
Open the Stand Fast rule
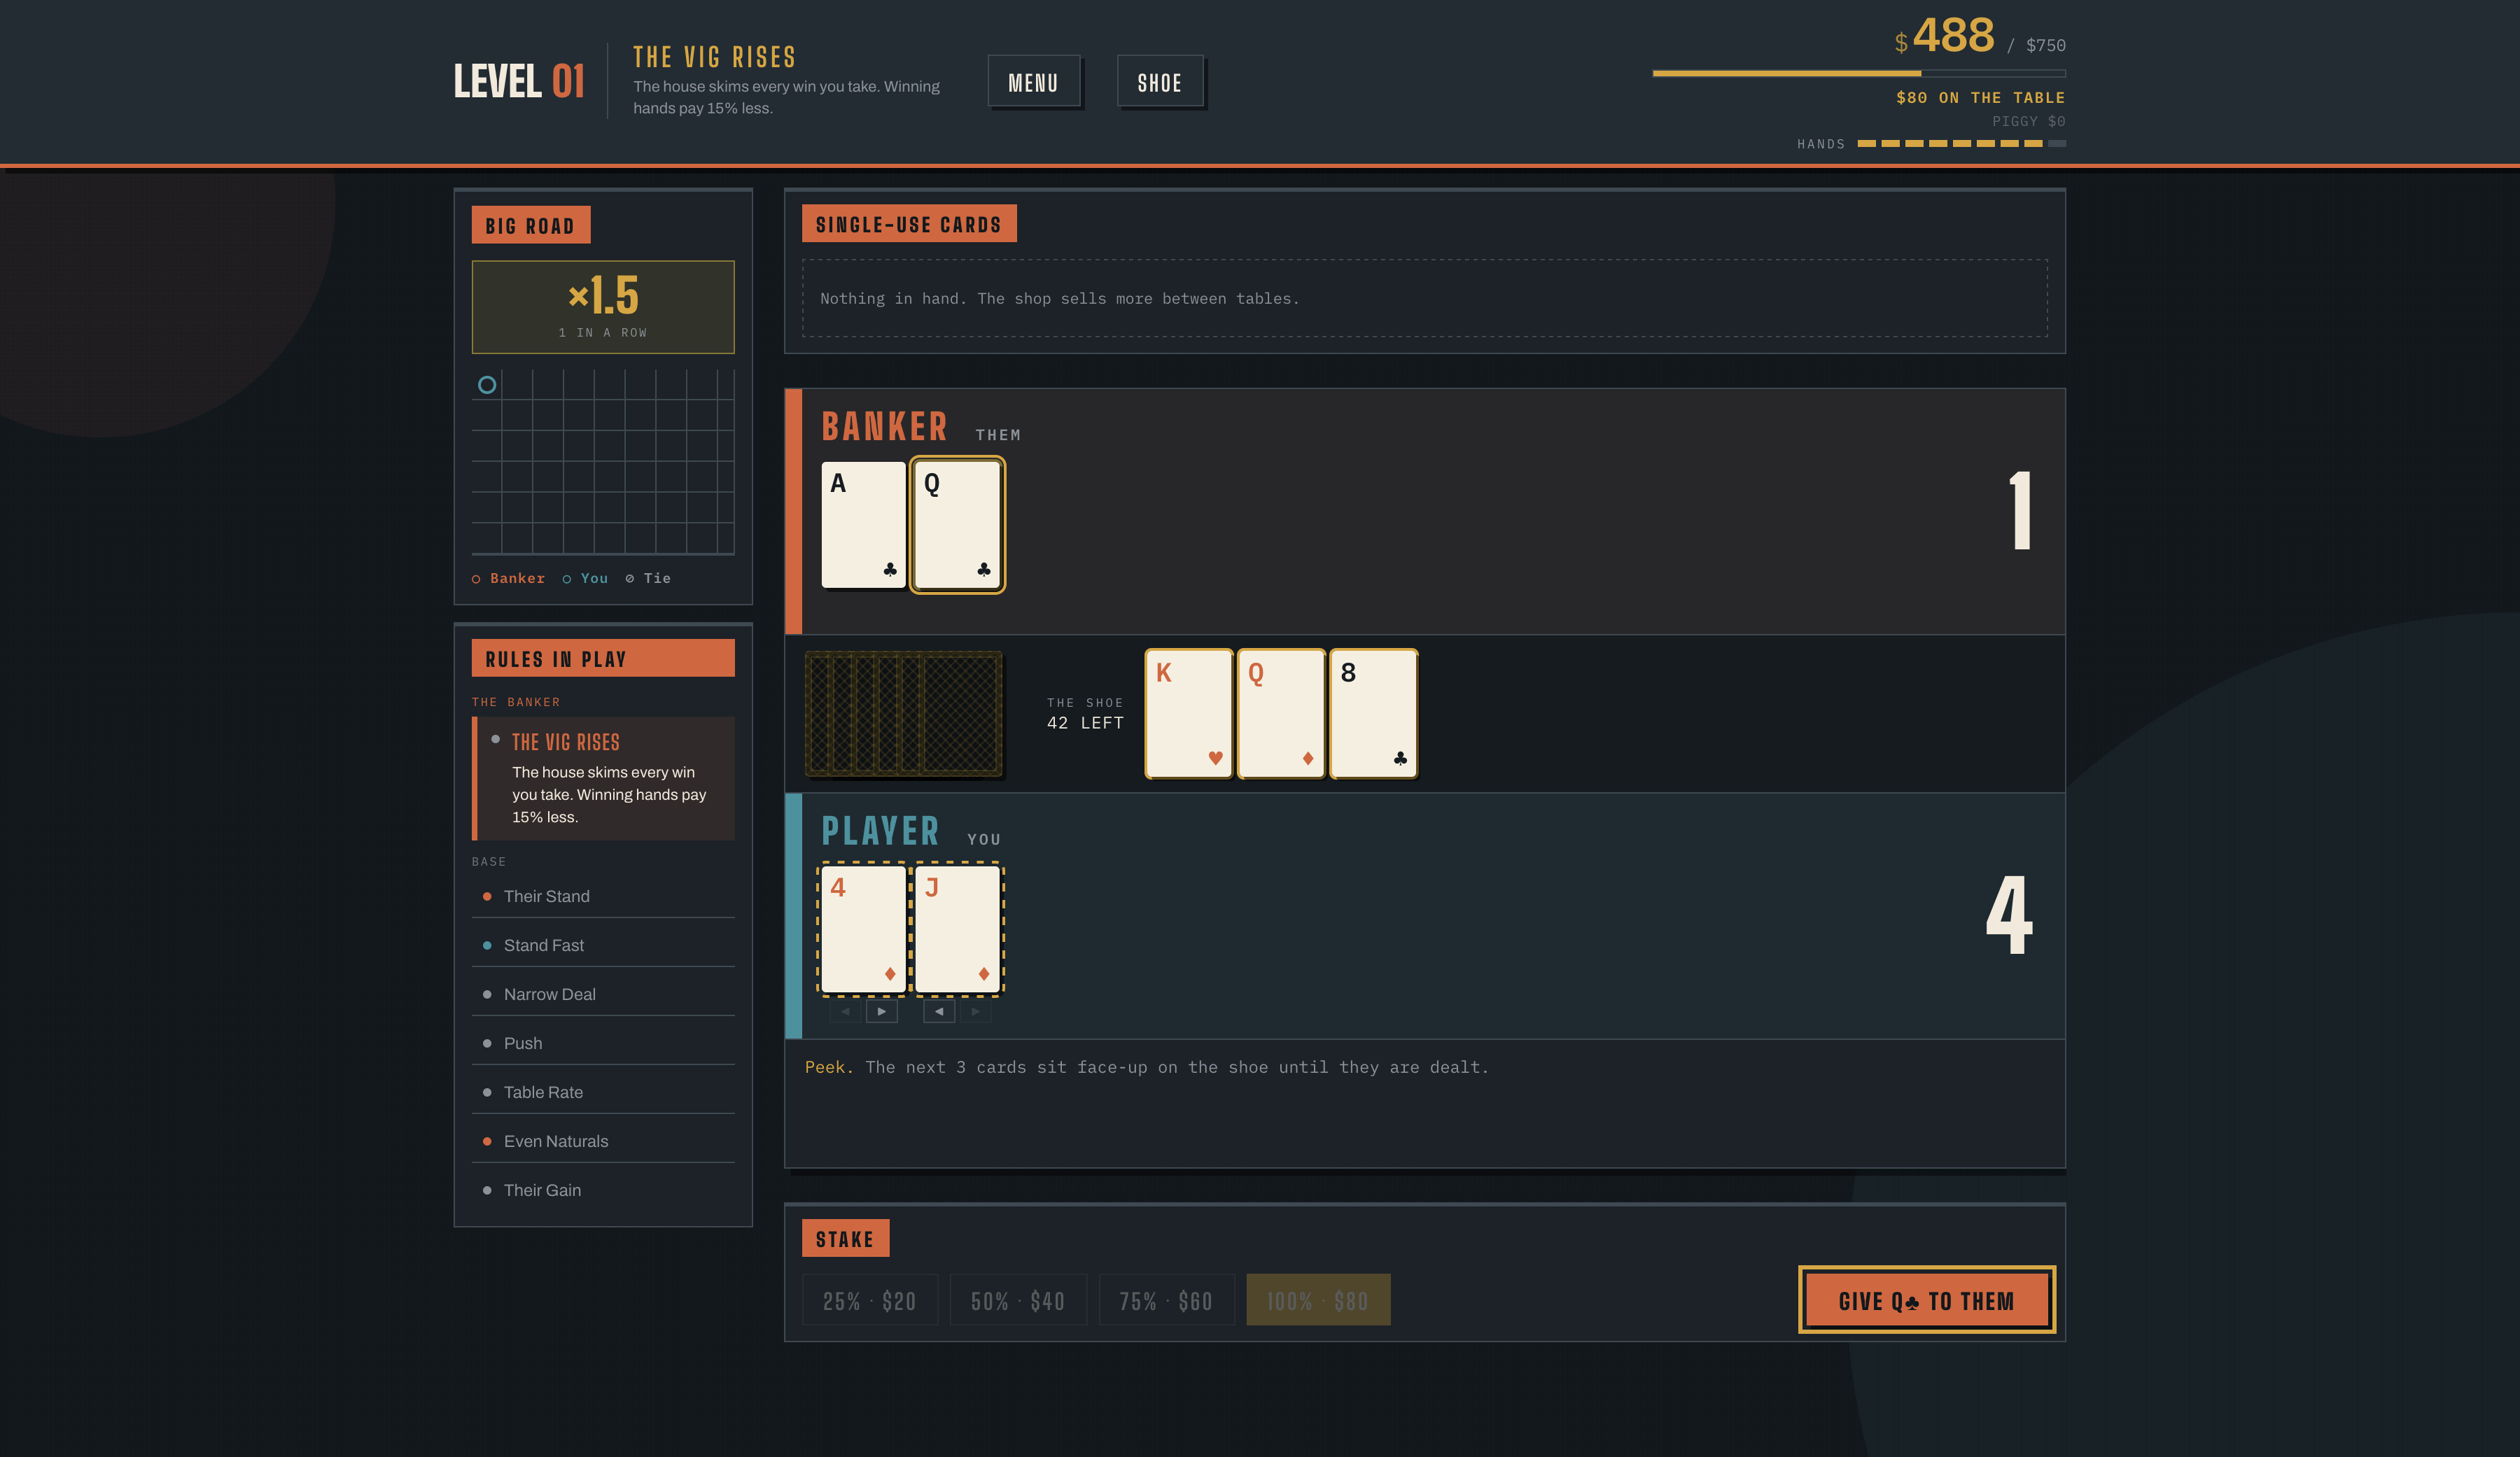(x=603, y=945)
